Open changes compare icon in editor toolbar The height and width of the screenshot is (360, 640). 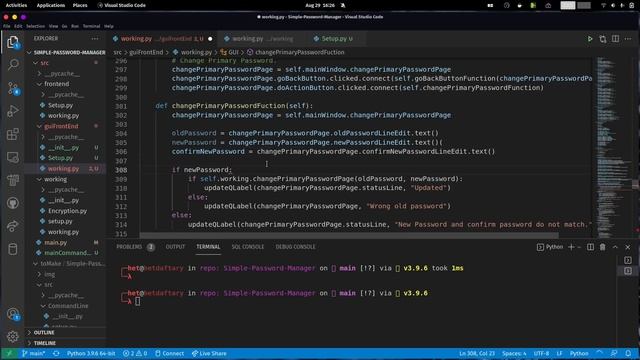click(602, 39)
